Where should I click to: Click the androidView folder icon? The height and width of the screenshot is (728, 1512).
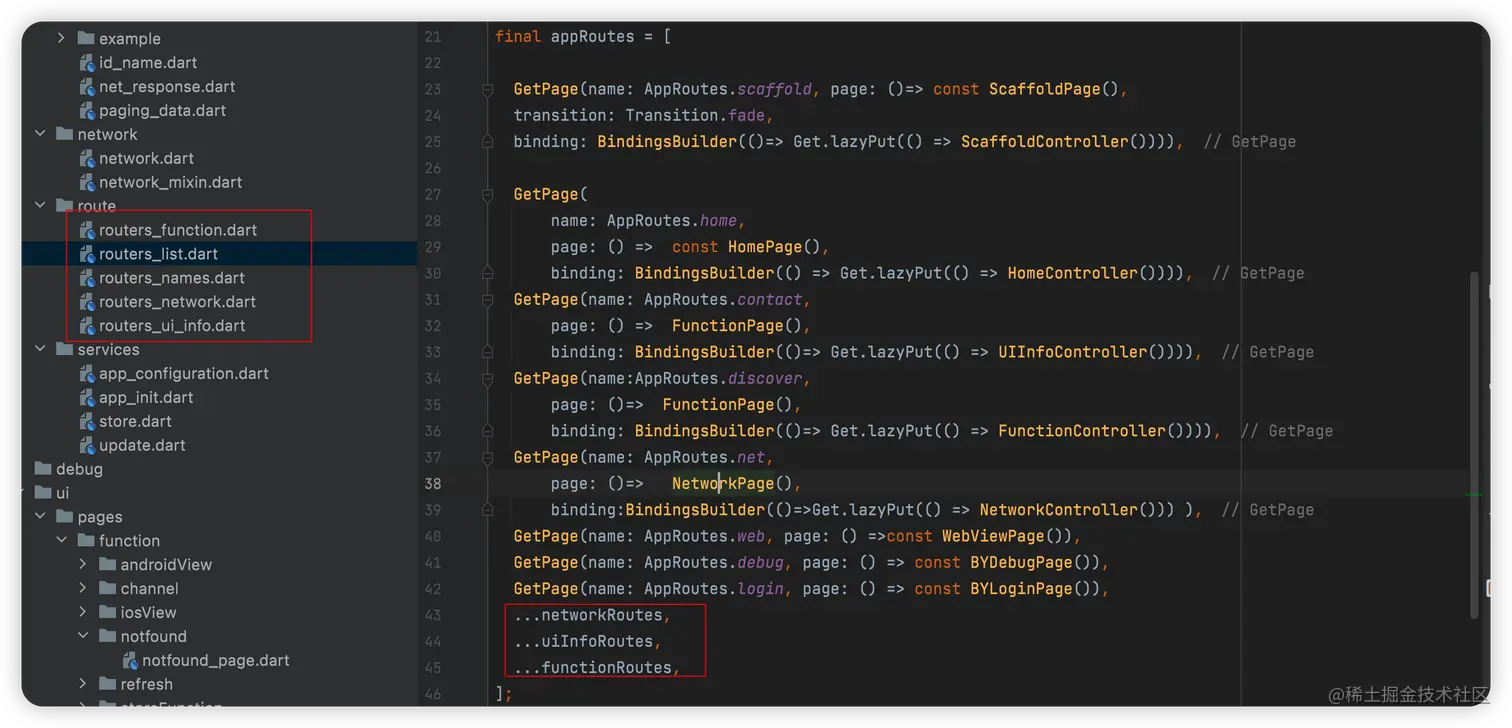(x=108, y=564)
